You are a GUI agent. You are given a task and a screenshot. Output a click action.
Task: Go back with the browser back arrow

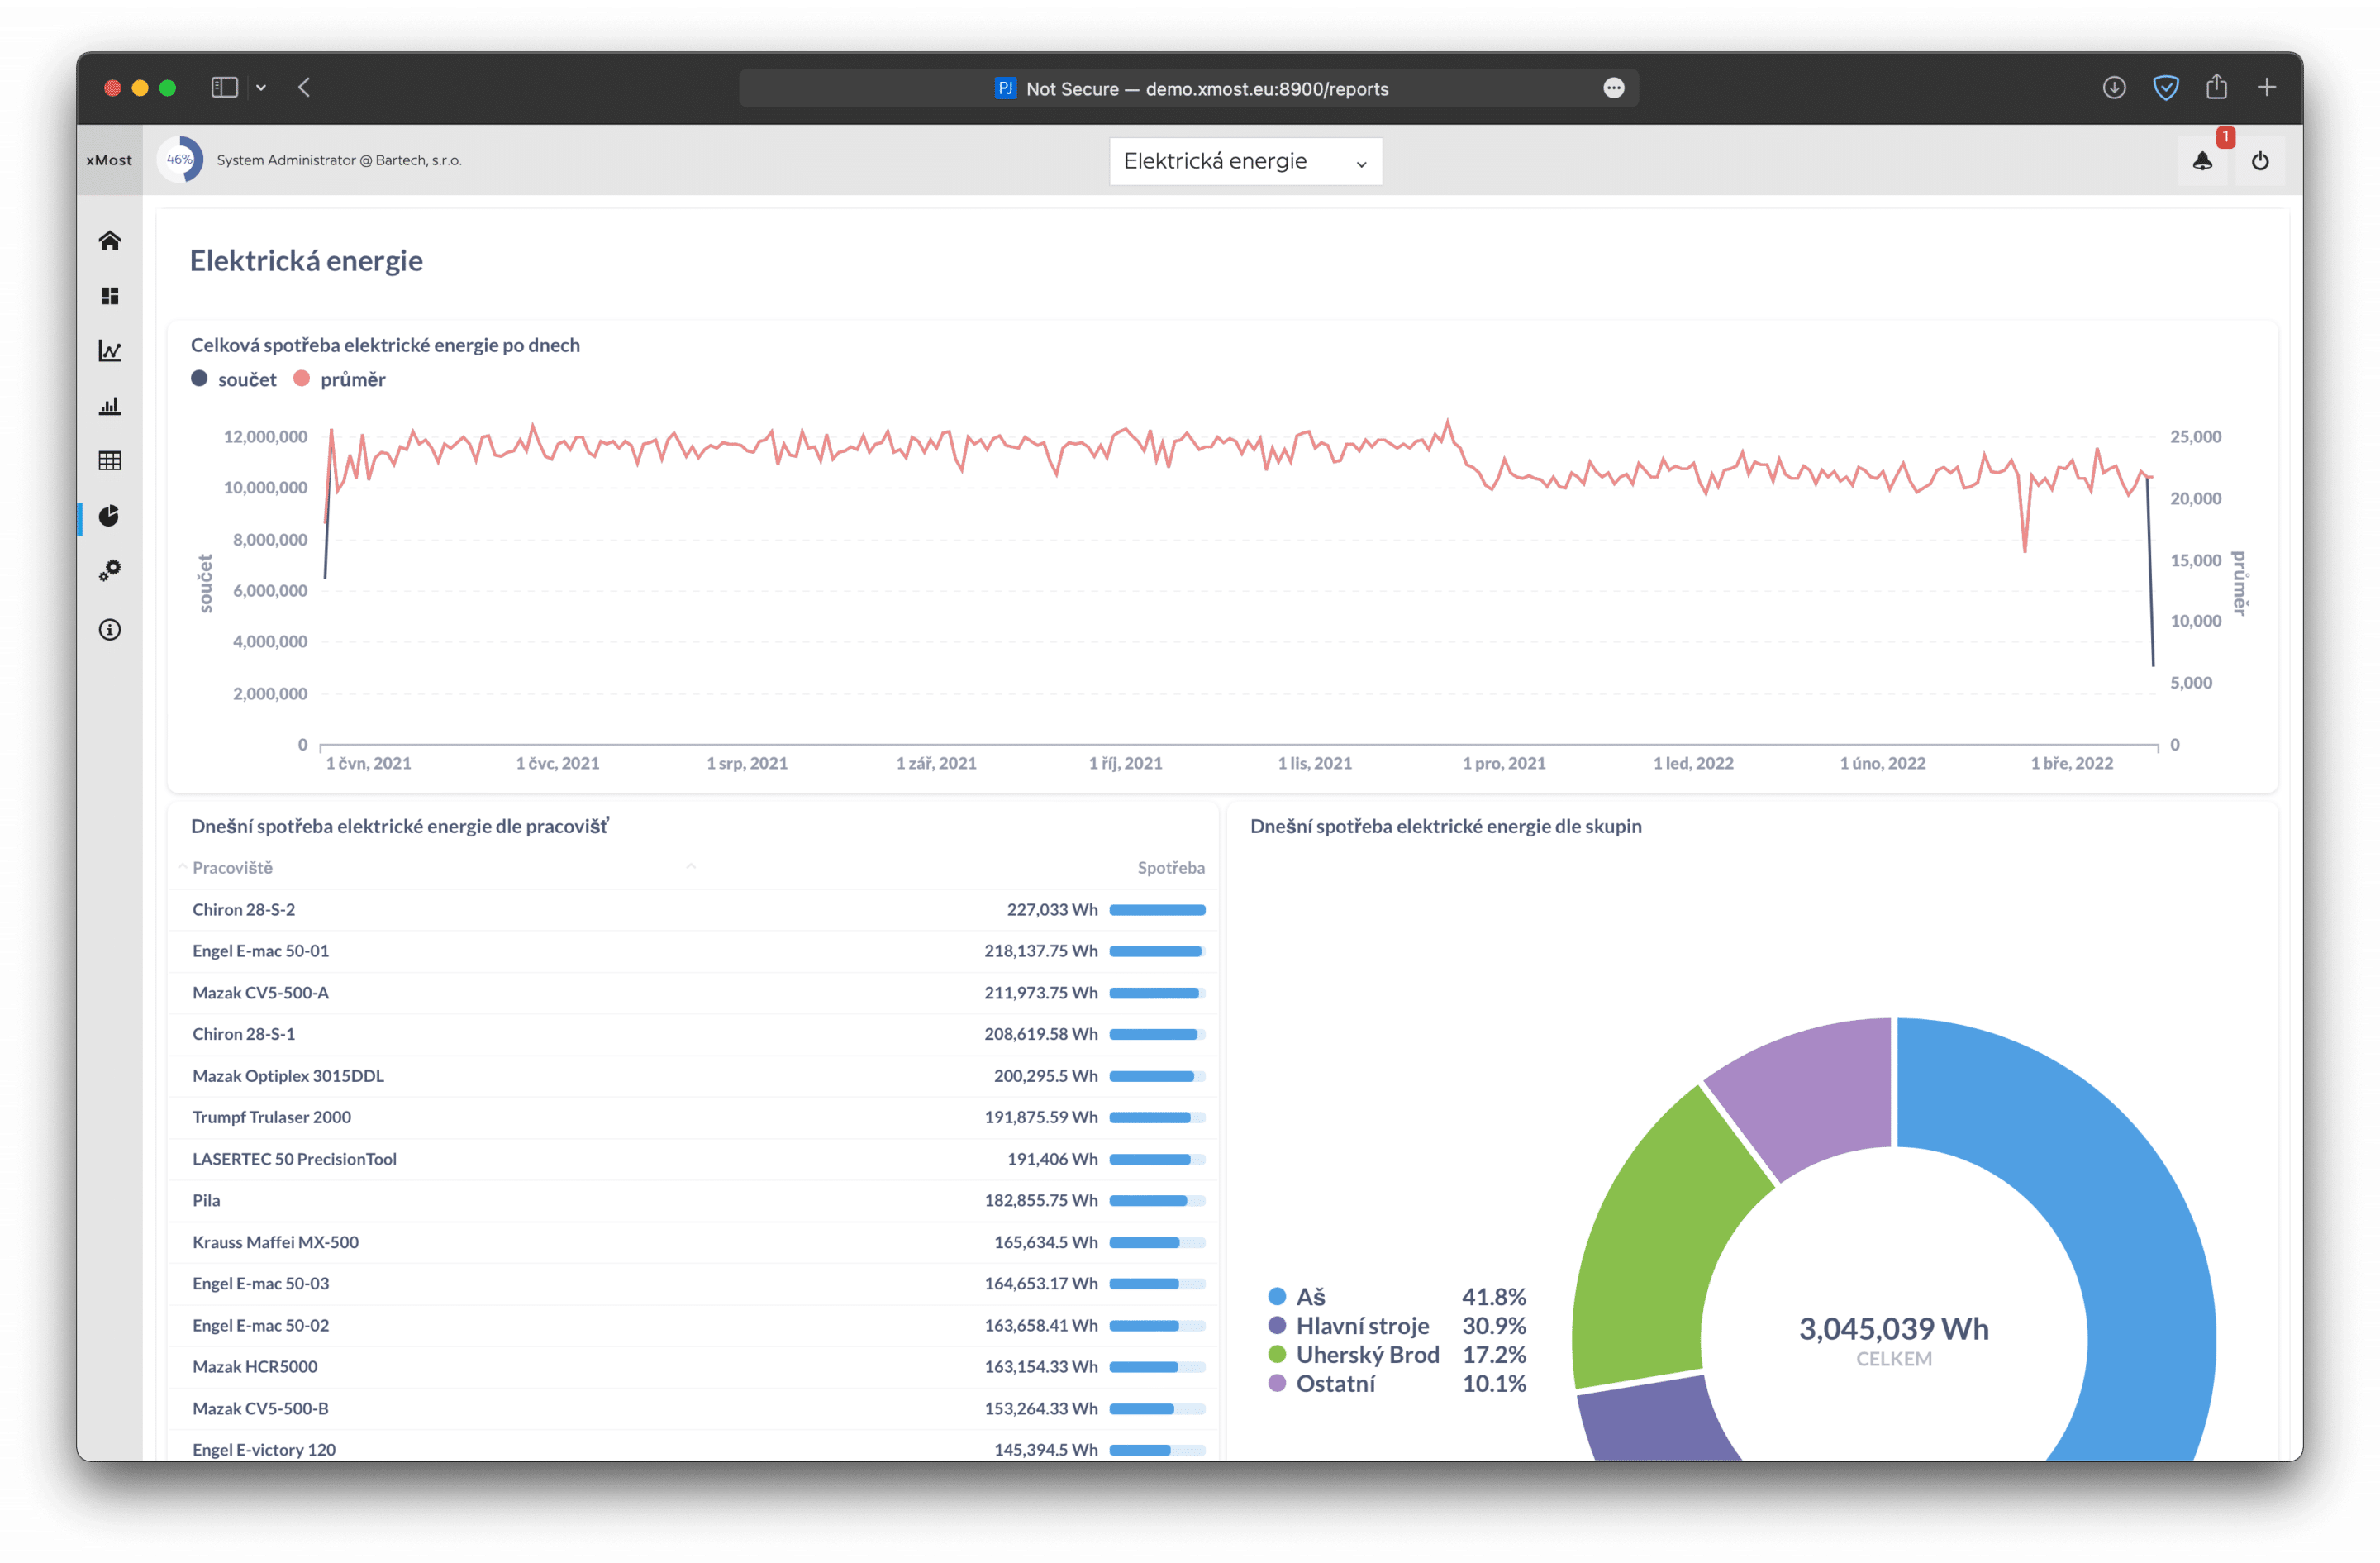click(x=304, y=88)
